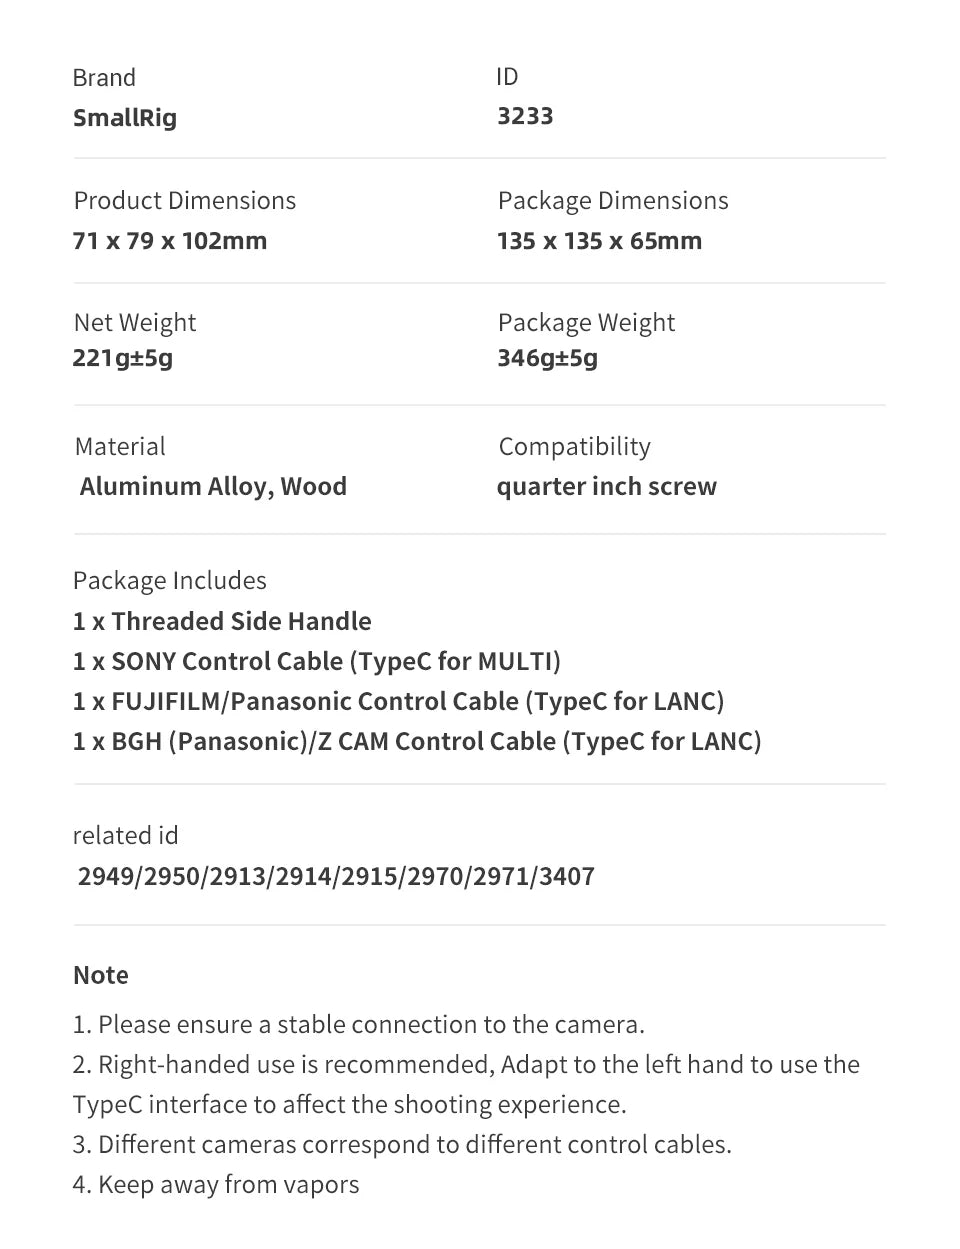Click the right-handed use recommendation note

coord(466,1085)
